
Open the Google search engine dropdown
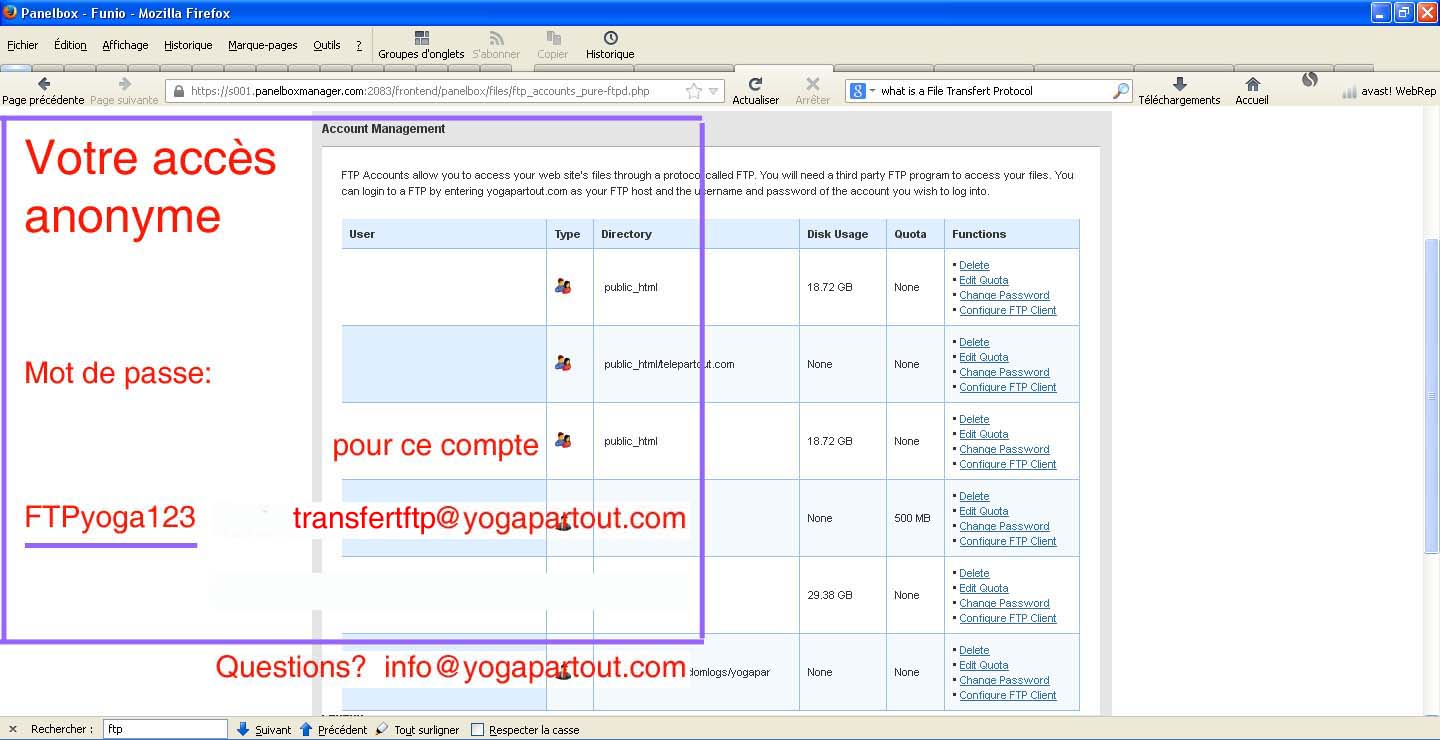pyautogui.click(x=862, y=91)
